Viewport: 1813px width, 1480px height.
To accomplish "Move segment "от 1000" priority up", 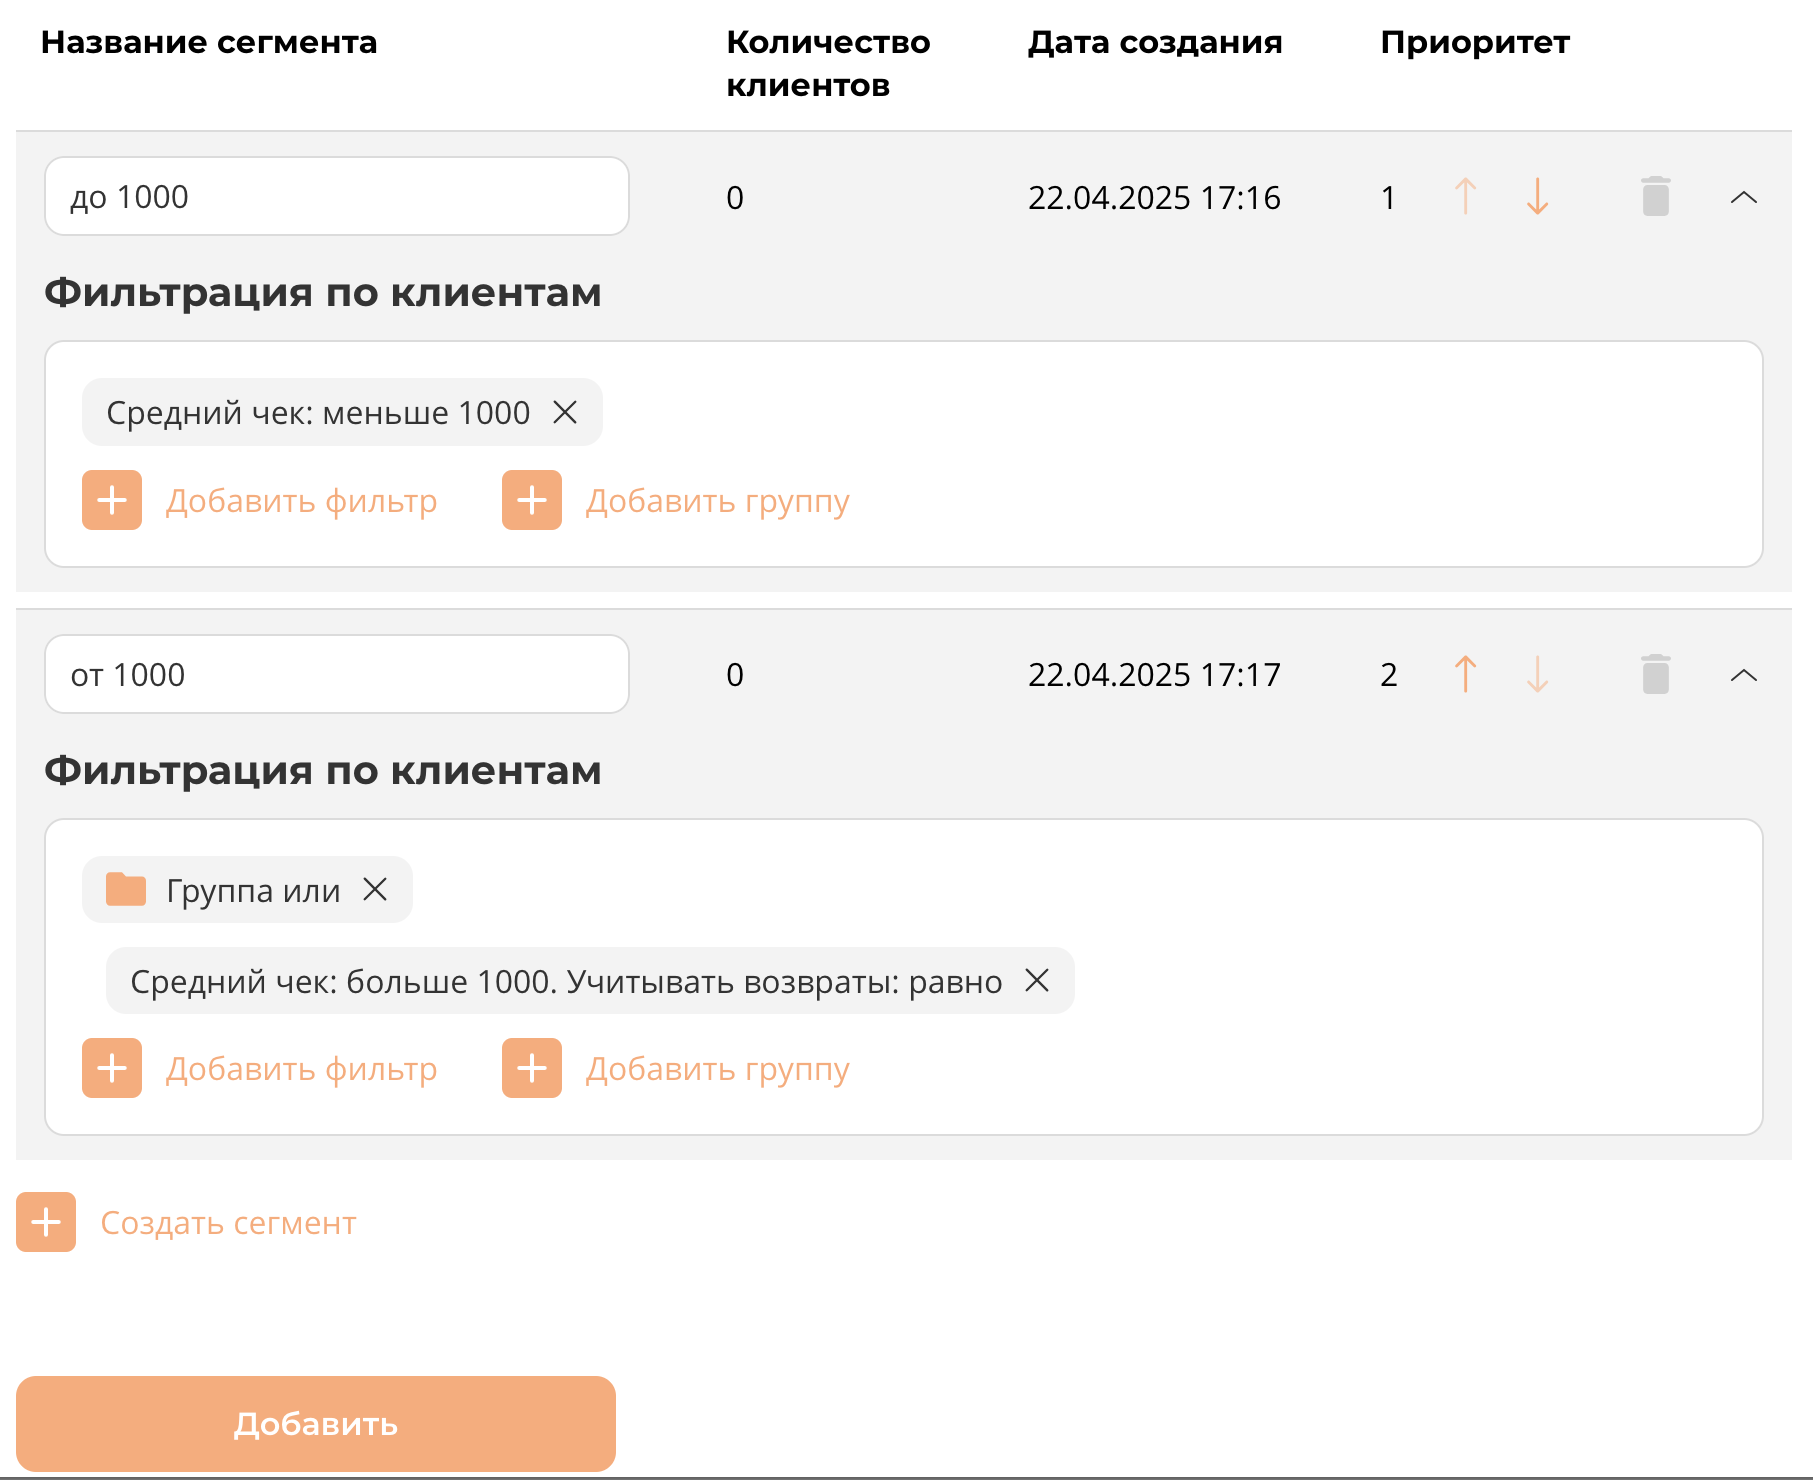I will (x=1465, y=675).
